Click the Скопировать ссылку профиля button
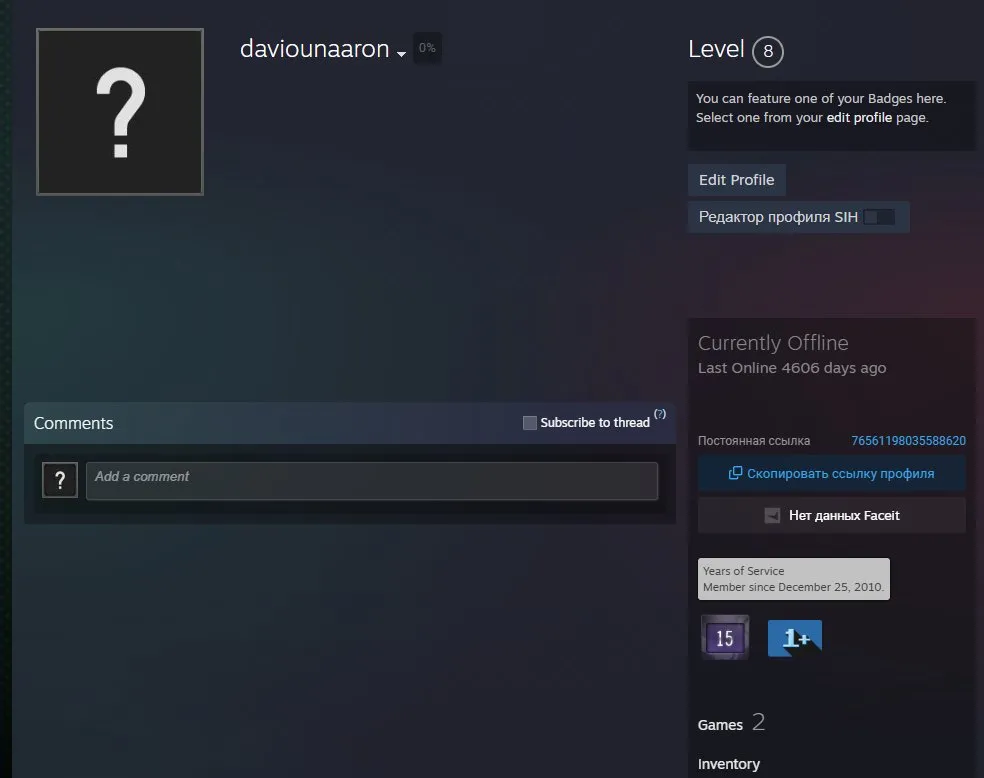This screenshot has height=778, width=984. pyautogui.click(x=832, y=474)
